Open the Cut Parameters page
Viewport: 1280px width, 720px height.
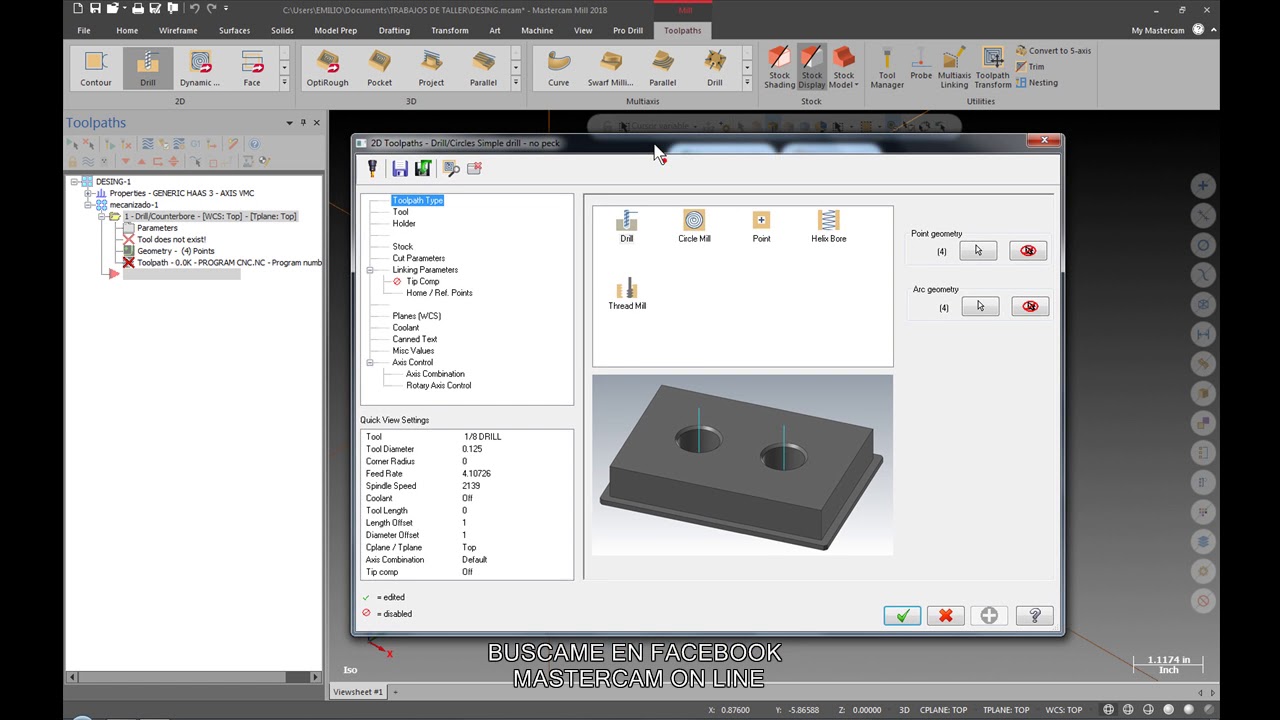pos(419,258)
